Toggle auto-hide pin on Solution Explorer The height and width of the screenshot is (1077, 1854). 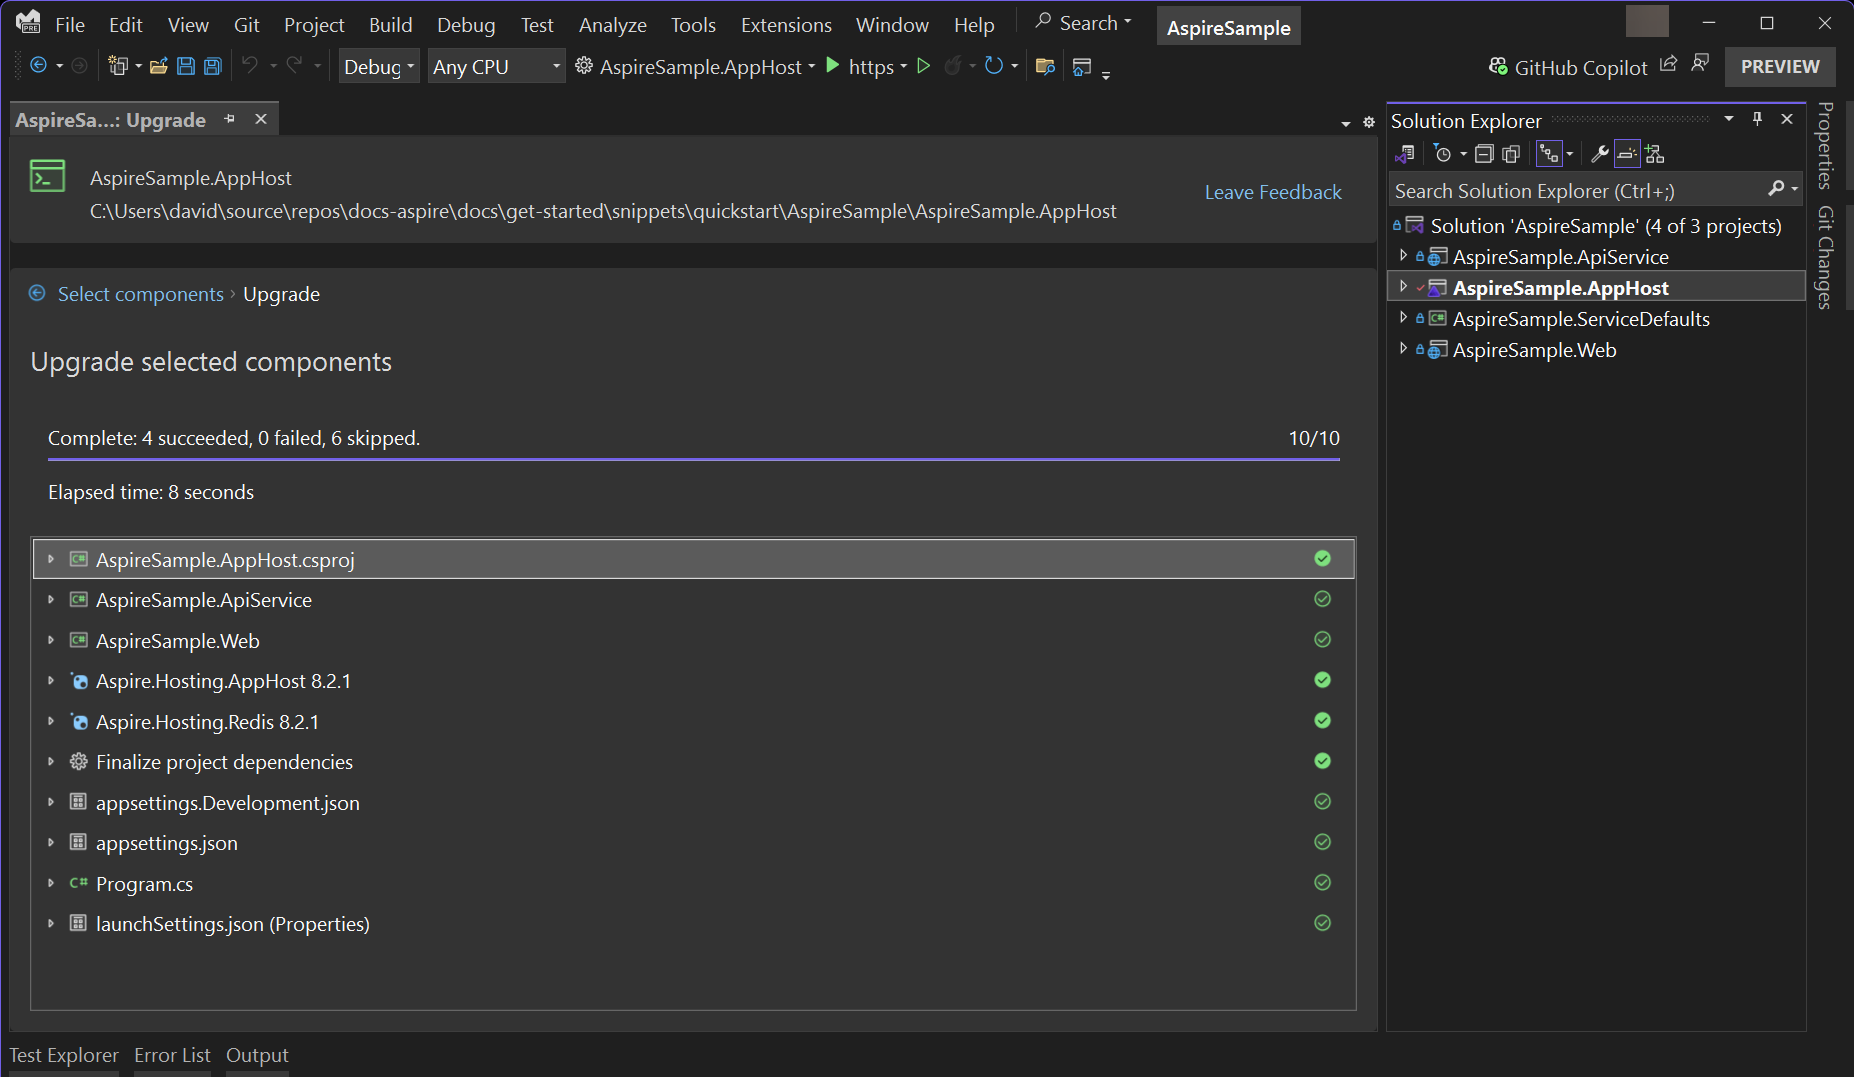tap(1757, 119)
